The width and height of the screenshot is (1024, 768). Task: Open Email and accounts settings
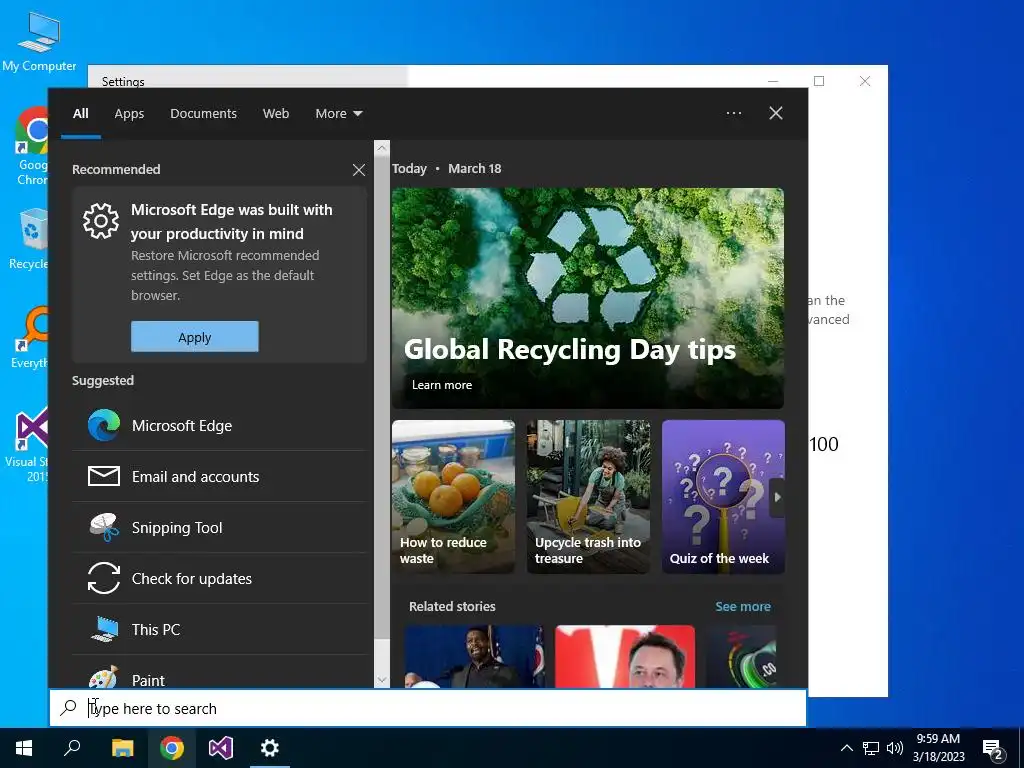point(219,477)
